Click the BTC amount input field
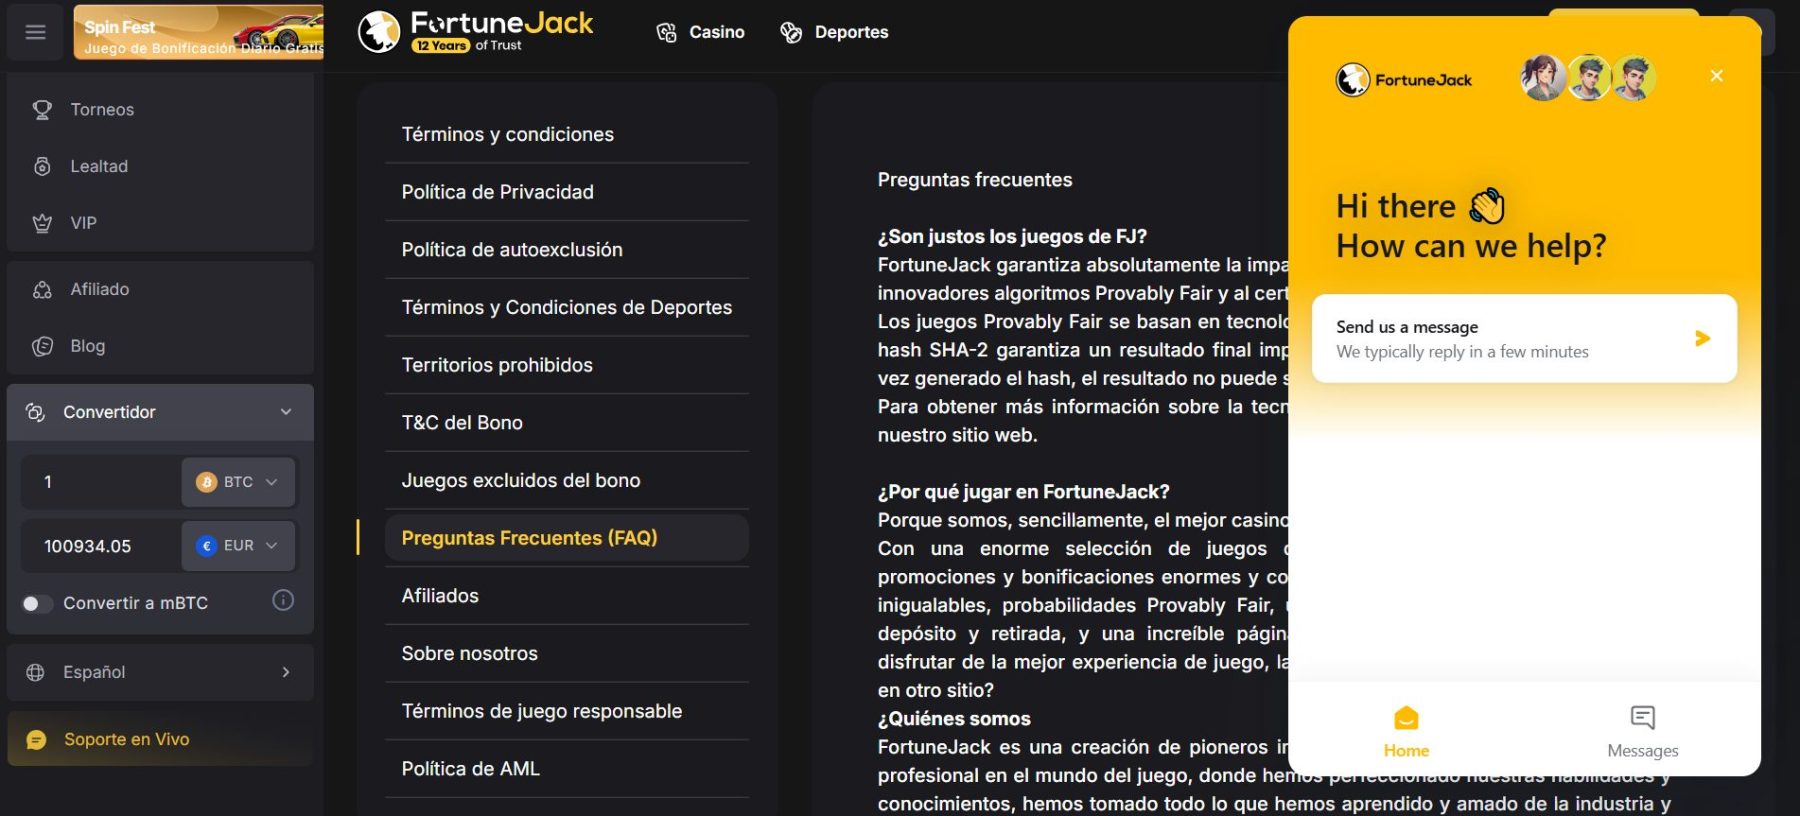Image resolution: width=1800 pixels, height=816 pixels. 100,482
